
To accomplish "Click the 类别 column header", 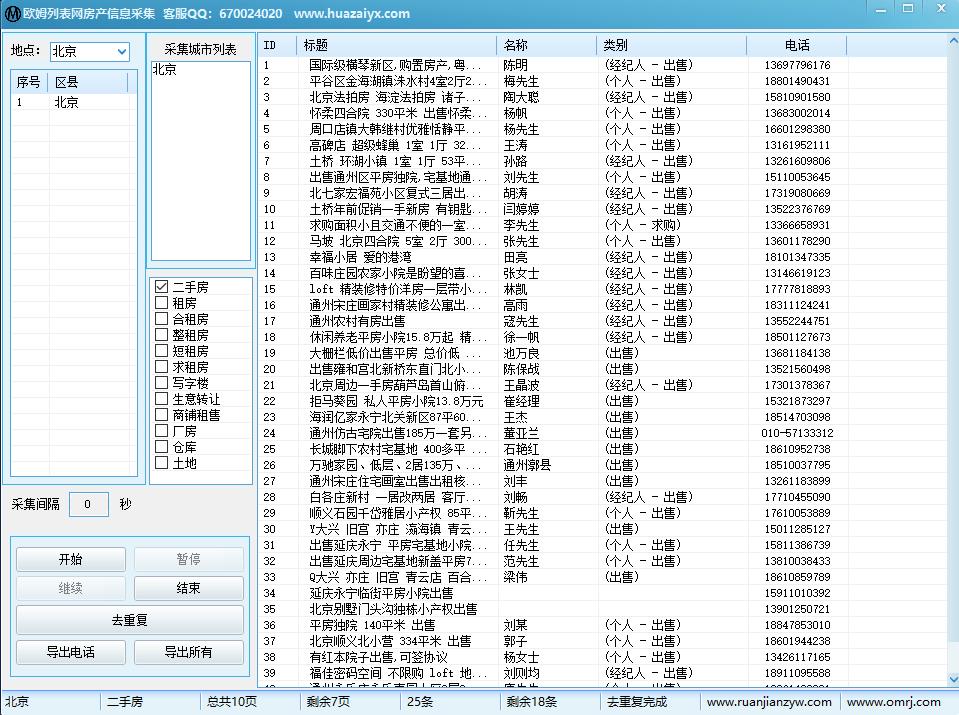I will [672, 45].
